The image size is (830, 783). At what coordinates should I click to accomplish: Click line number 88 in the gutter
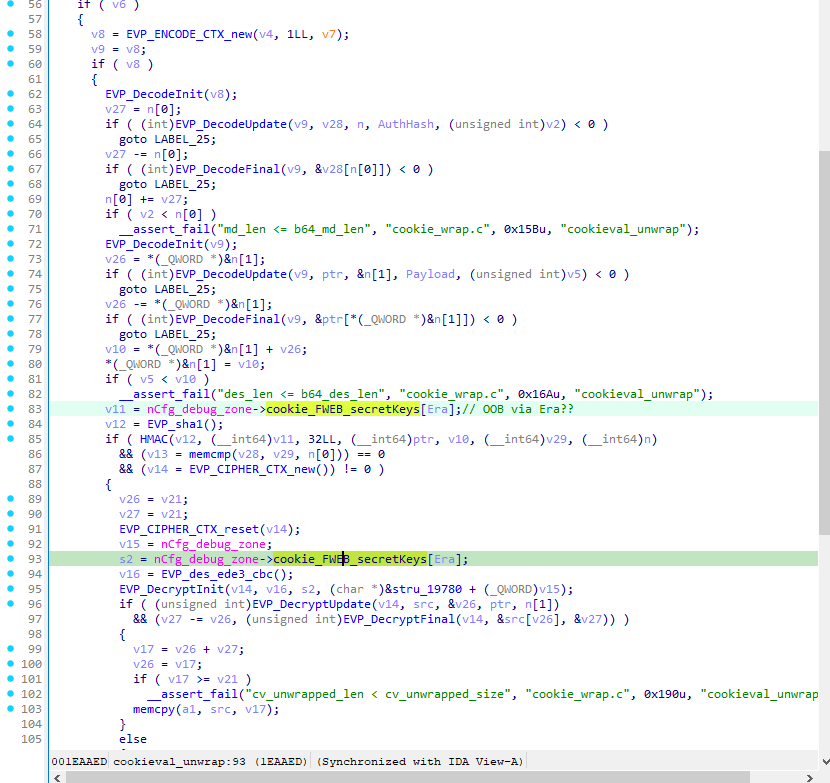(35, 484)
